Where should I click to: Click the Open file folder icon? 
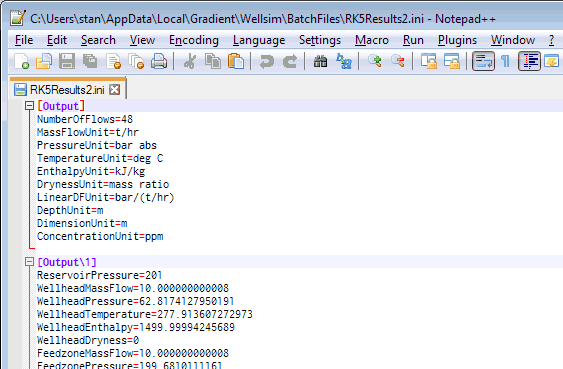[x=44, y=61]
